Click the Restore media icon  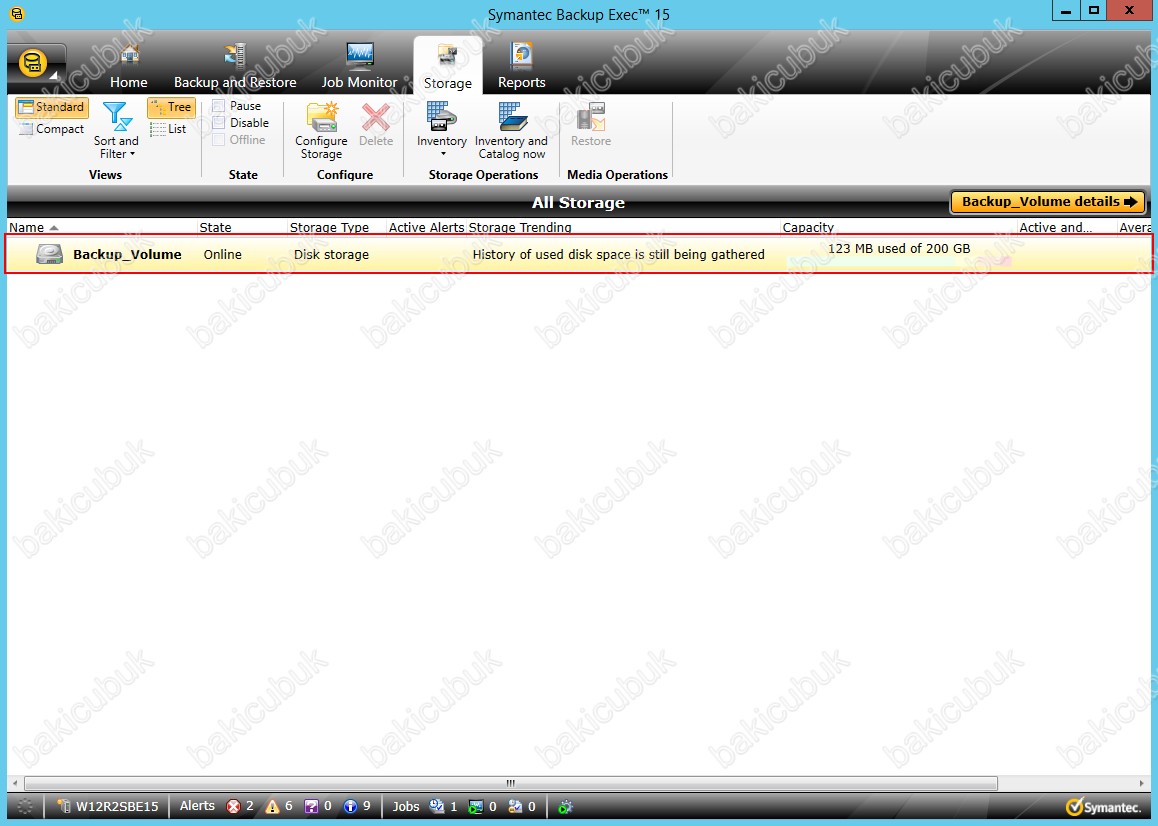pos(591,124)
